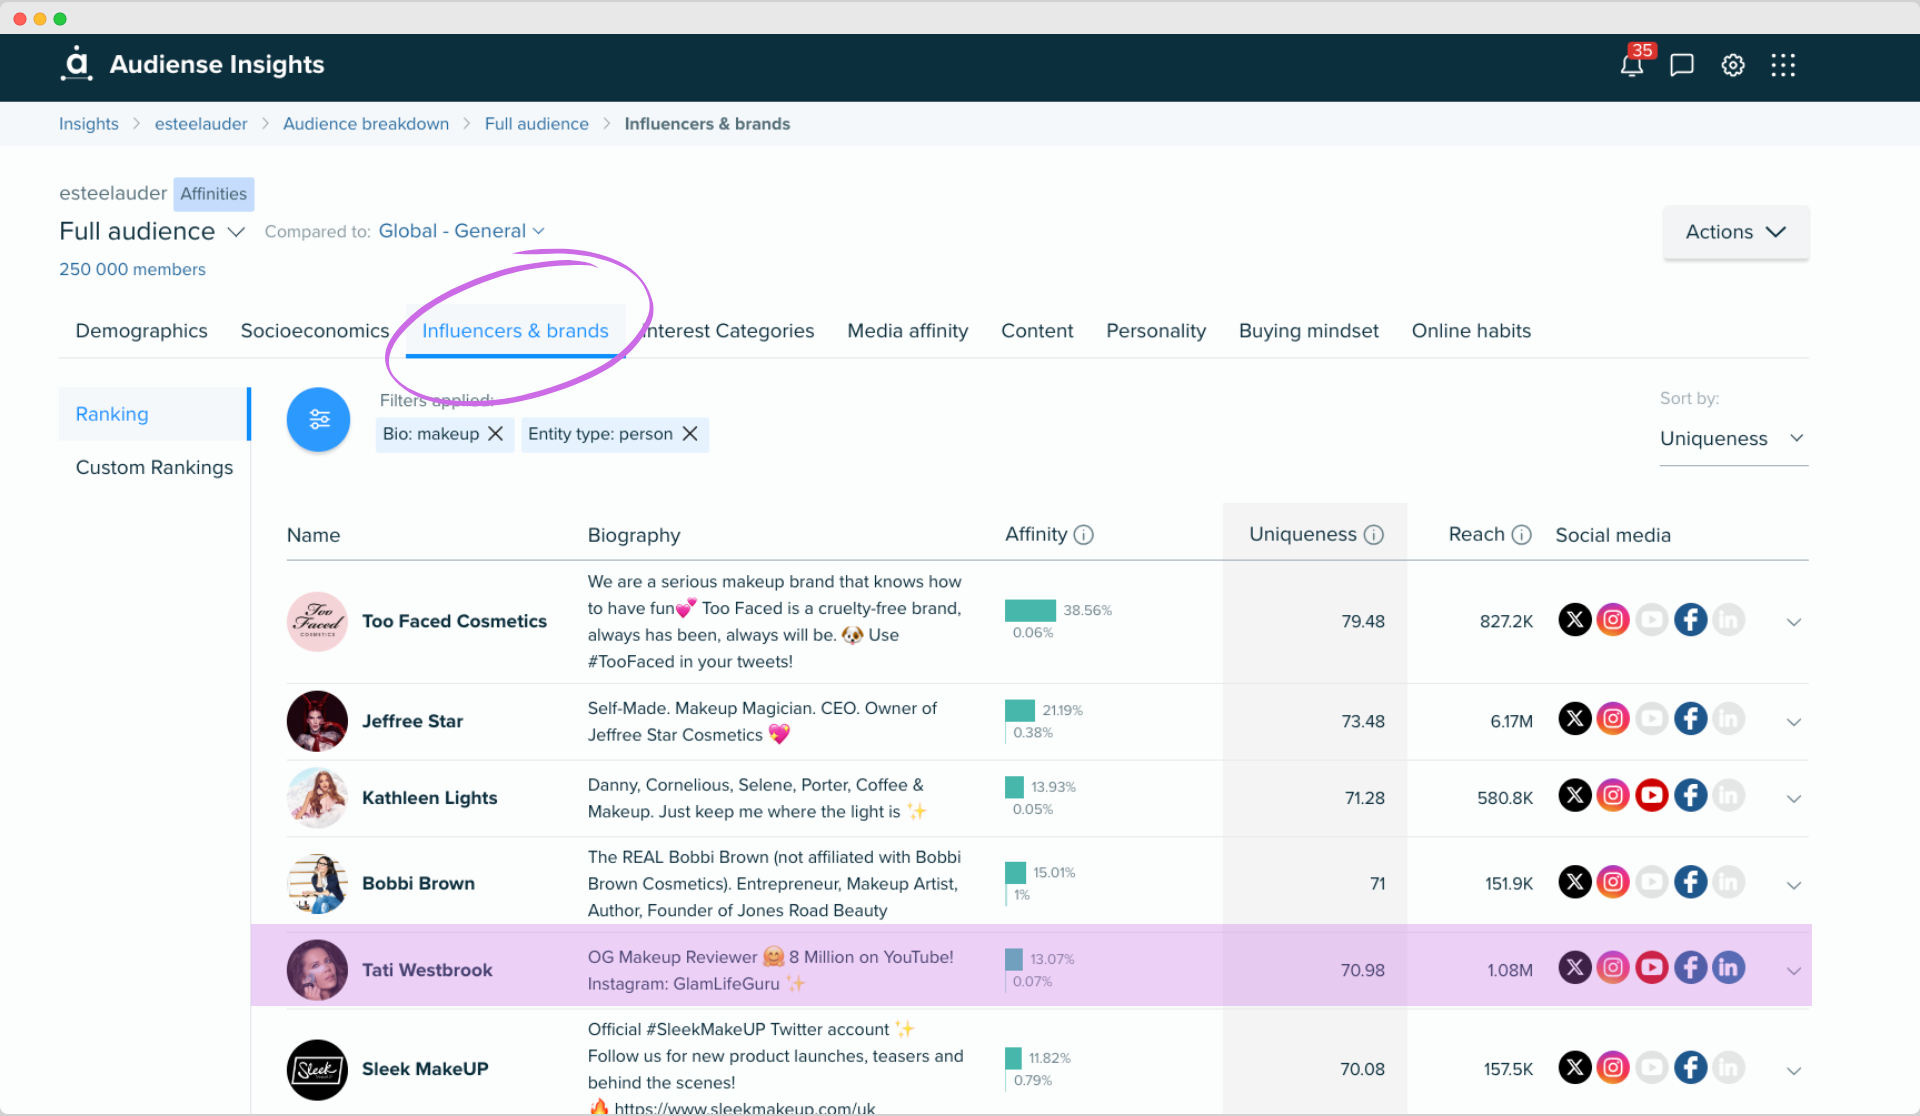Screen dimensions: 1920x1116
Task: Click the Instagram icon for Jeffree Star
Action: tap(1613, 720)
